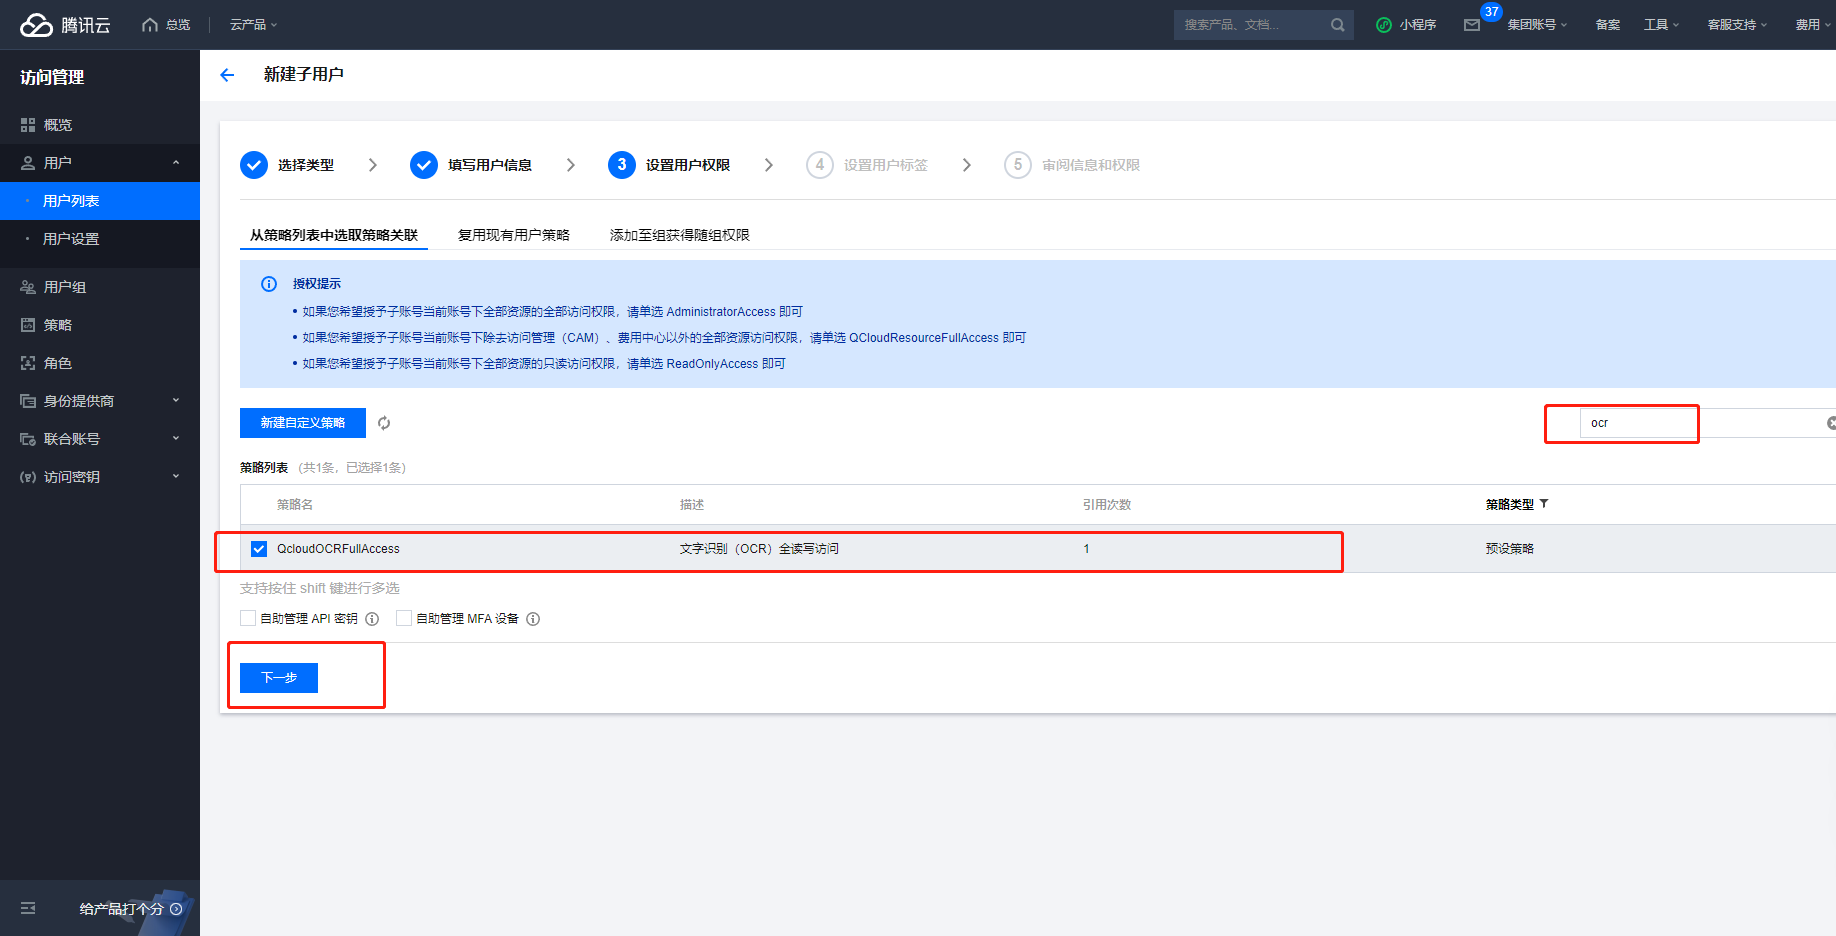Click the 身份提供商 icon in sidebar
This screenshot has height=936, width=1836.
point(28,401)
